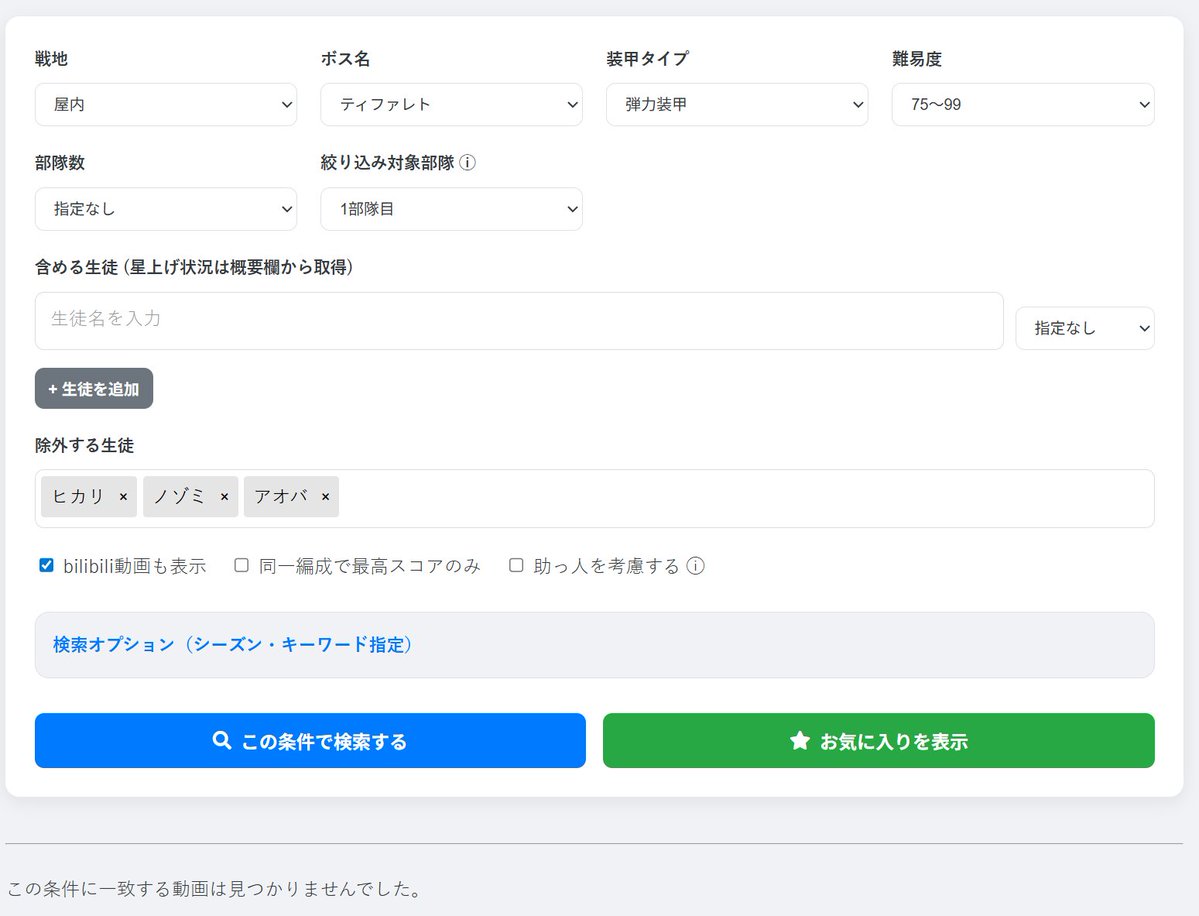The image size is (1199, 916).
Task: Show favorites via お気に入りを表示
Action: coord(878,740)
